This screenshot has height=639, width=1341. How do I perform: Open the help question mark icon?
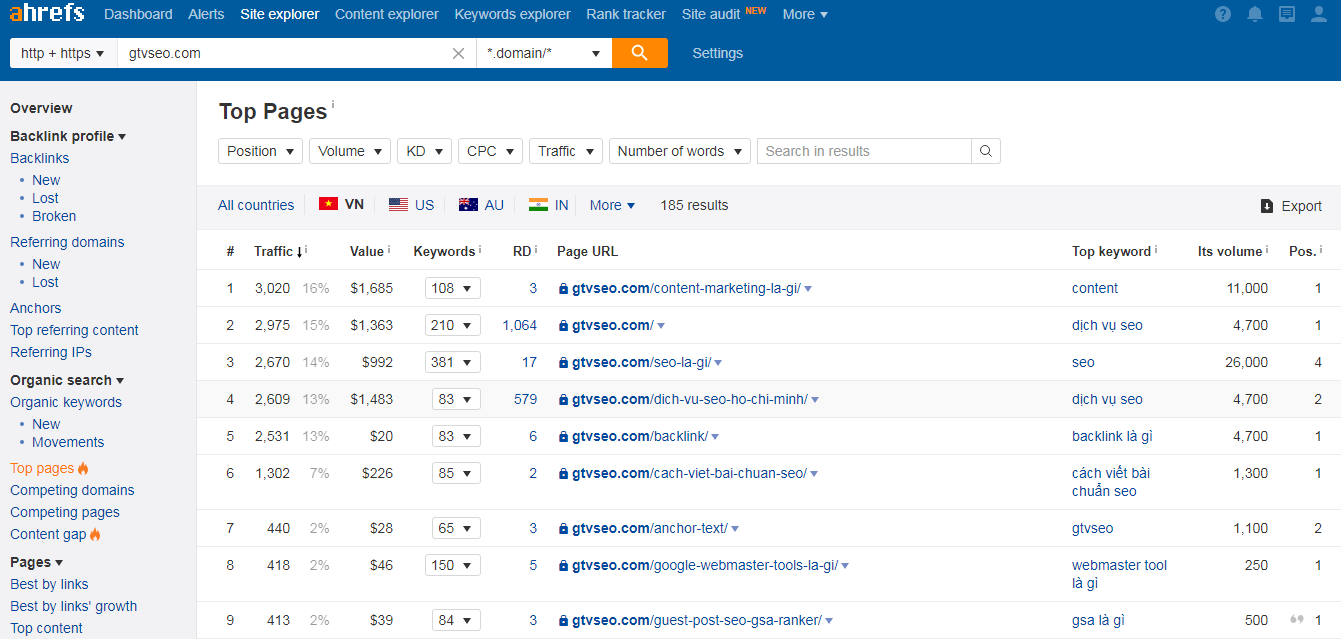(x=1223, y=14)
